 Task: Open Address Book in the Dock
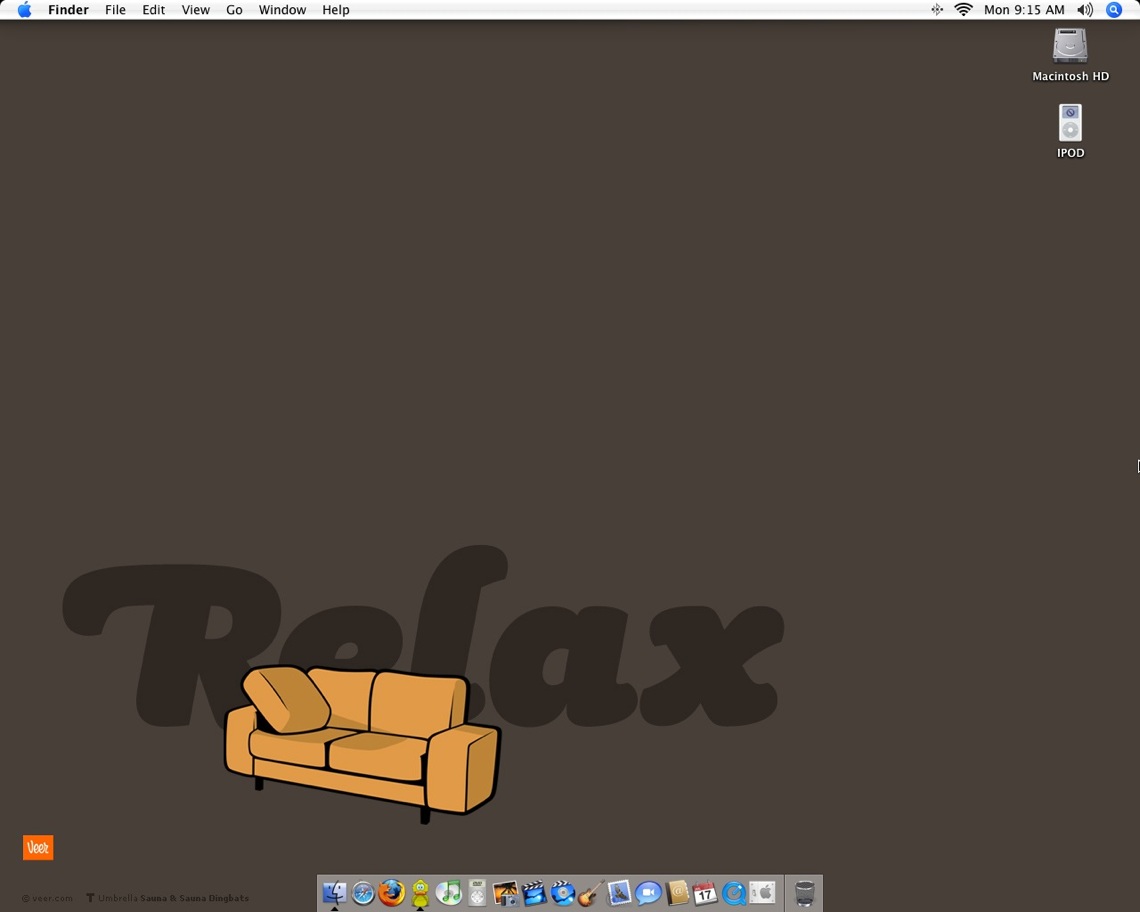[x=677, y=892]
